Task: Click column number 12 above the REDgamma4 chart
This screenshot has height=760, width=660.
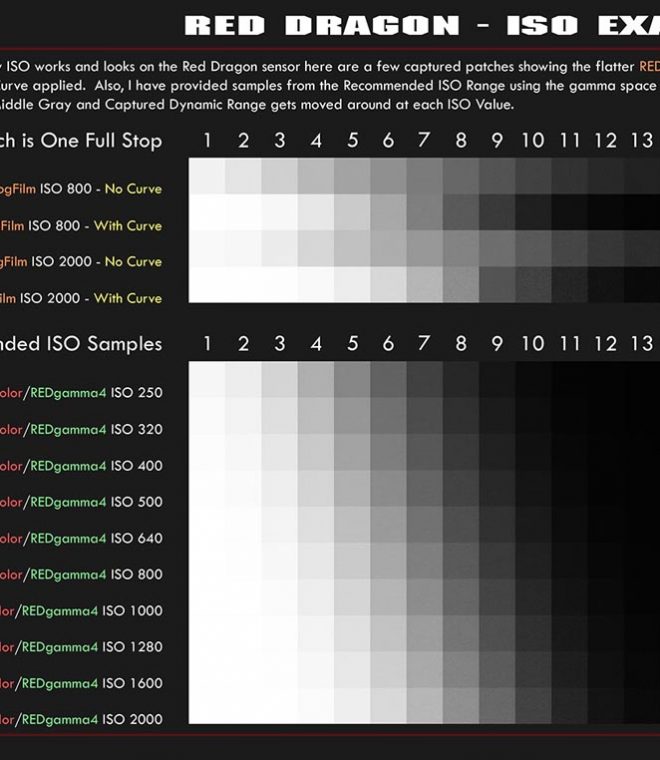Action: pyautogui.click(x=606, y=344)
